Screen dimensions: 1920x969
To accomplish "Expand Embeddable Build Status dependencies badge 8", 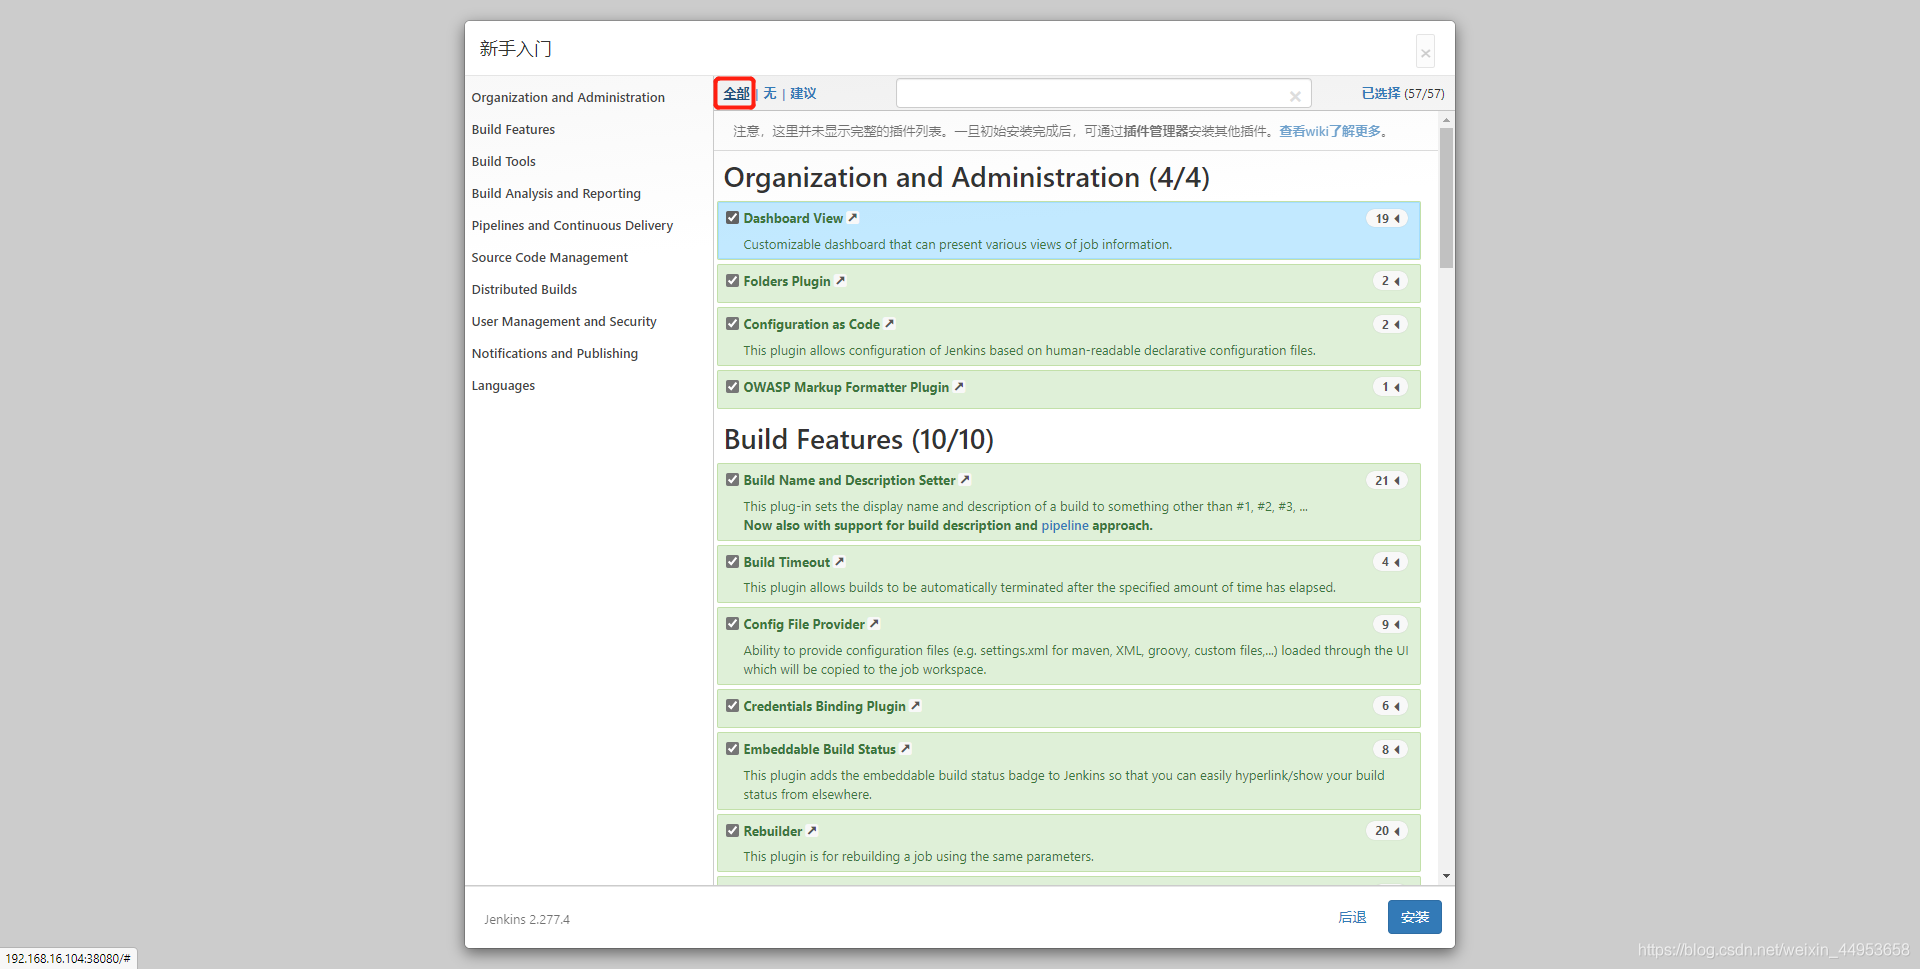I will pos(1390,749).
